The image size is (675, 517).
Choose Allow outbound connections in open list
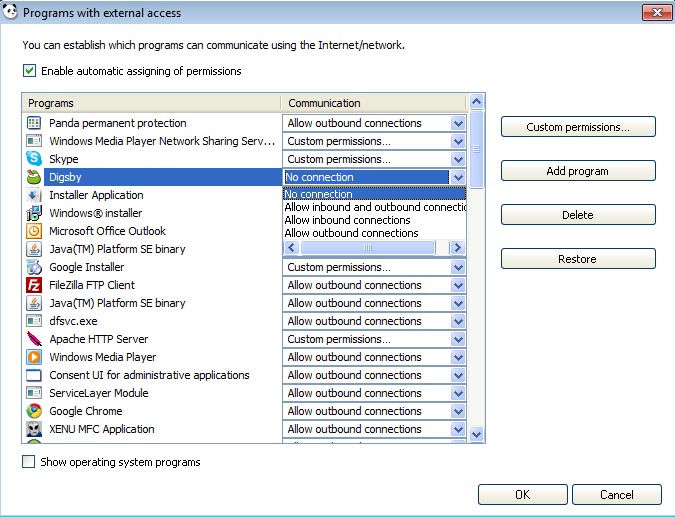coord(375,233)
